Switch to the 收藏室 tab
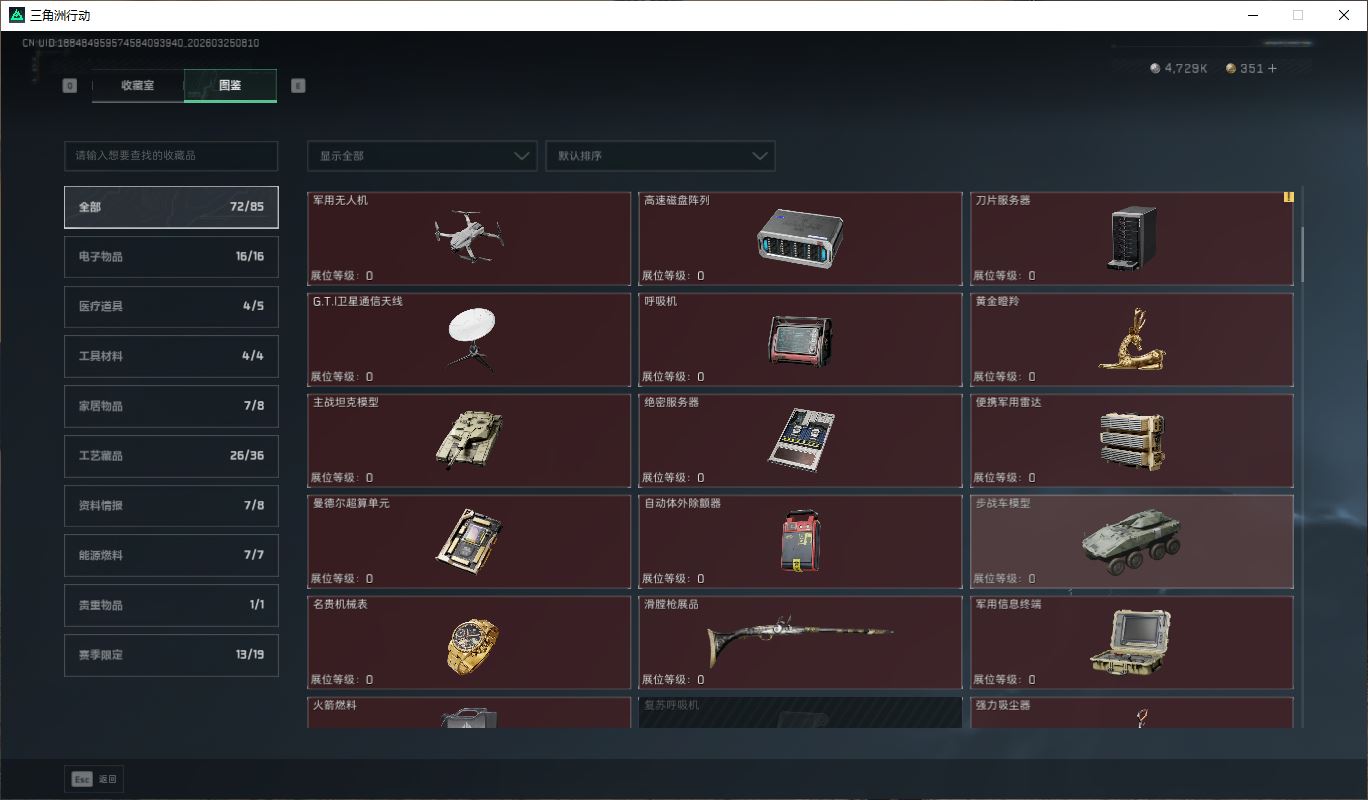The image size is (1368, 800). 138,86
